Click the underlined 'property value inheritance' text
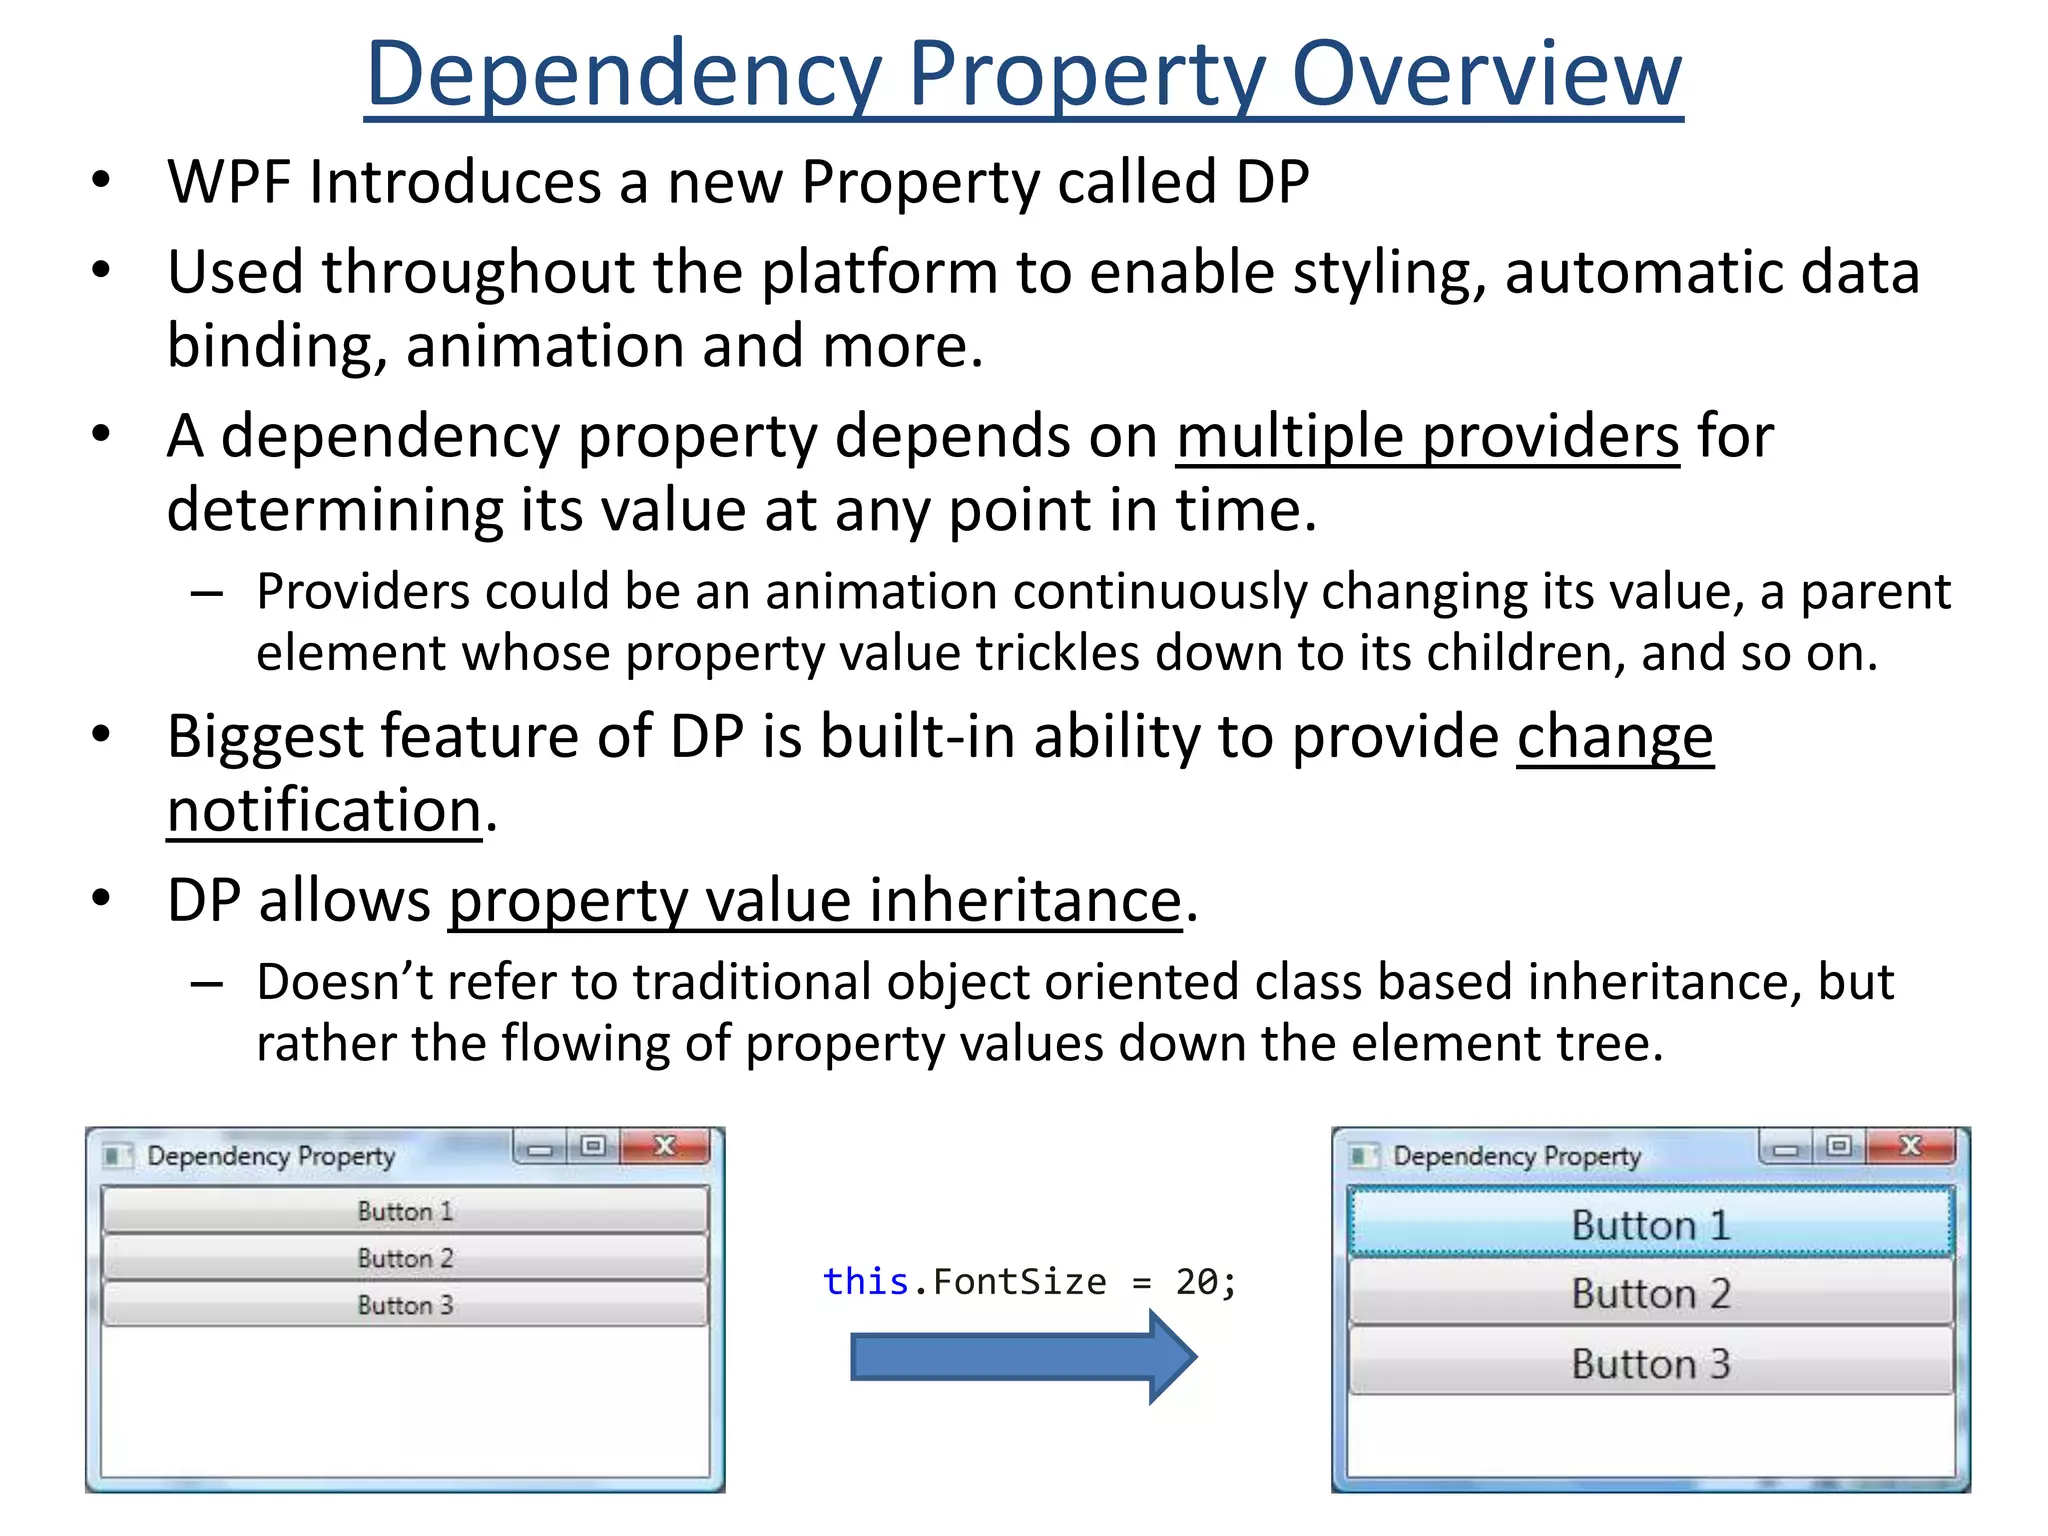This screenshot has height=1536, width=2048. (x=815, y=900)
